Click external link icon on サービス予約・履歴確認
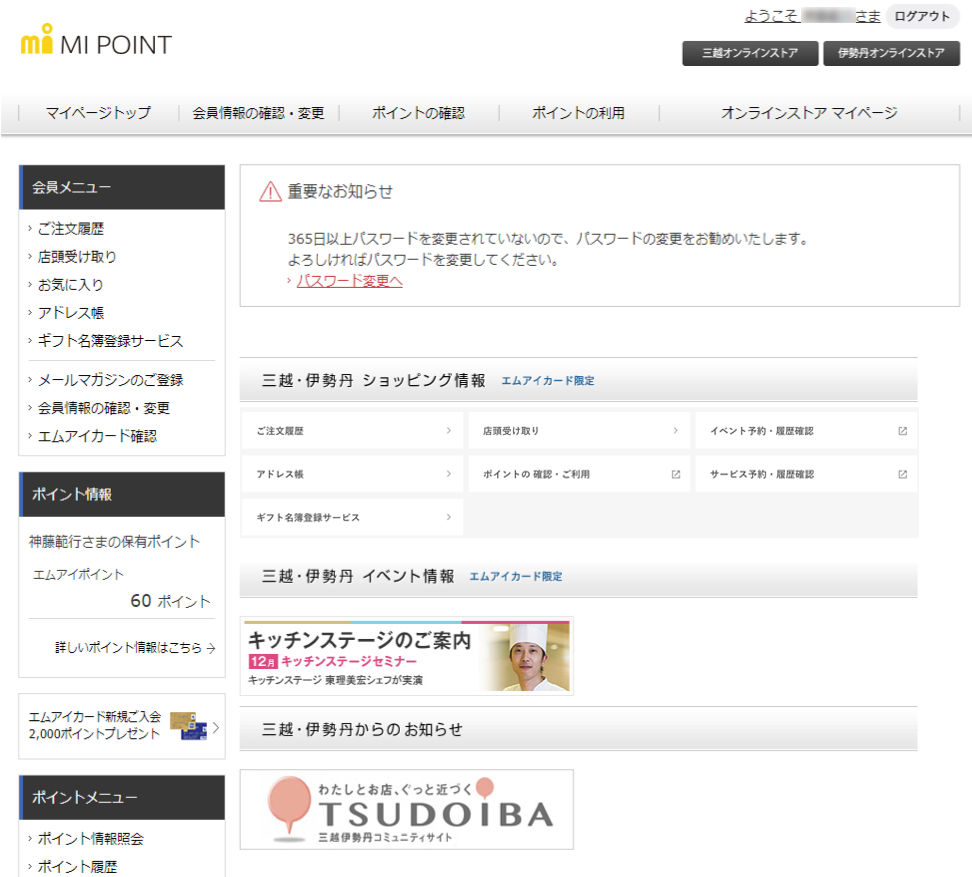The height and width of the screenshot is (877, 972). pos(903,474)
